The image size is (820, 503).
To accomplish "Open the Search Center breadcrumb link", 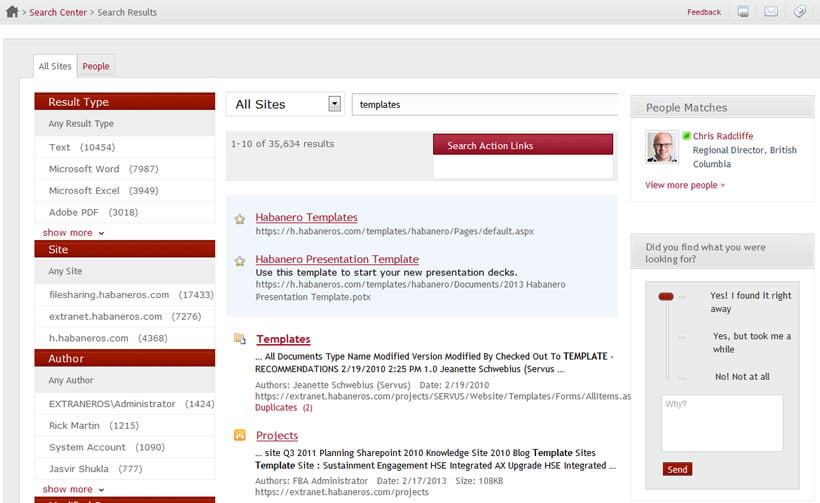I will (58, 12).
